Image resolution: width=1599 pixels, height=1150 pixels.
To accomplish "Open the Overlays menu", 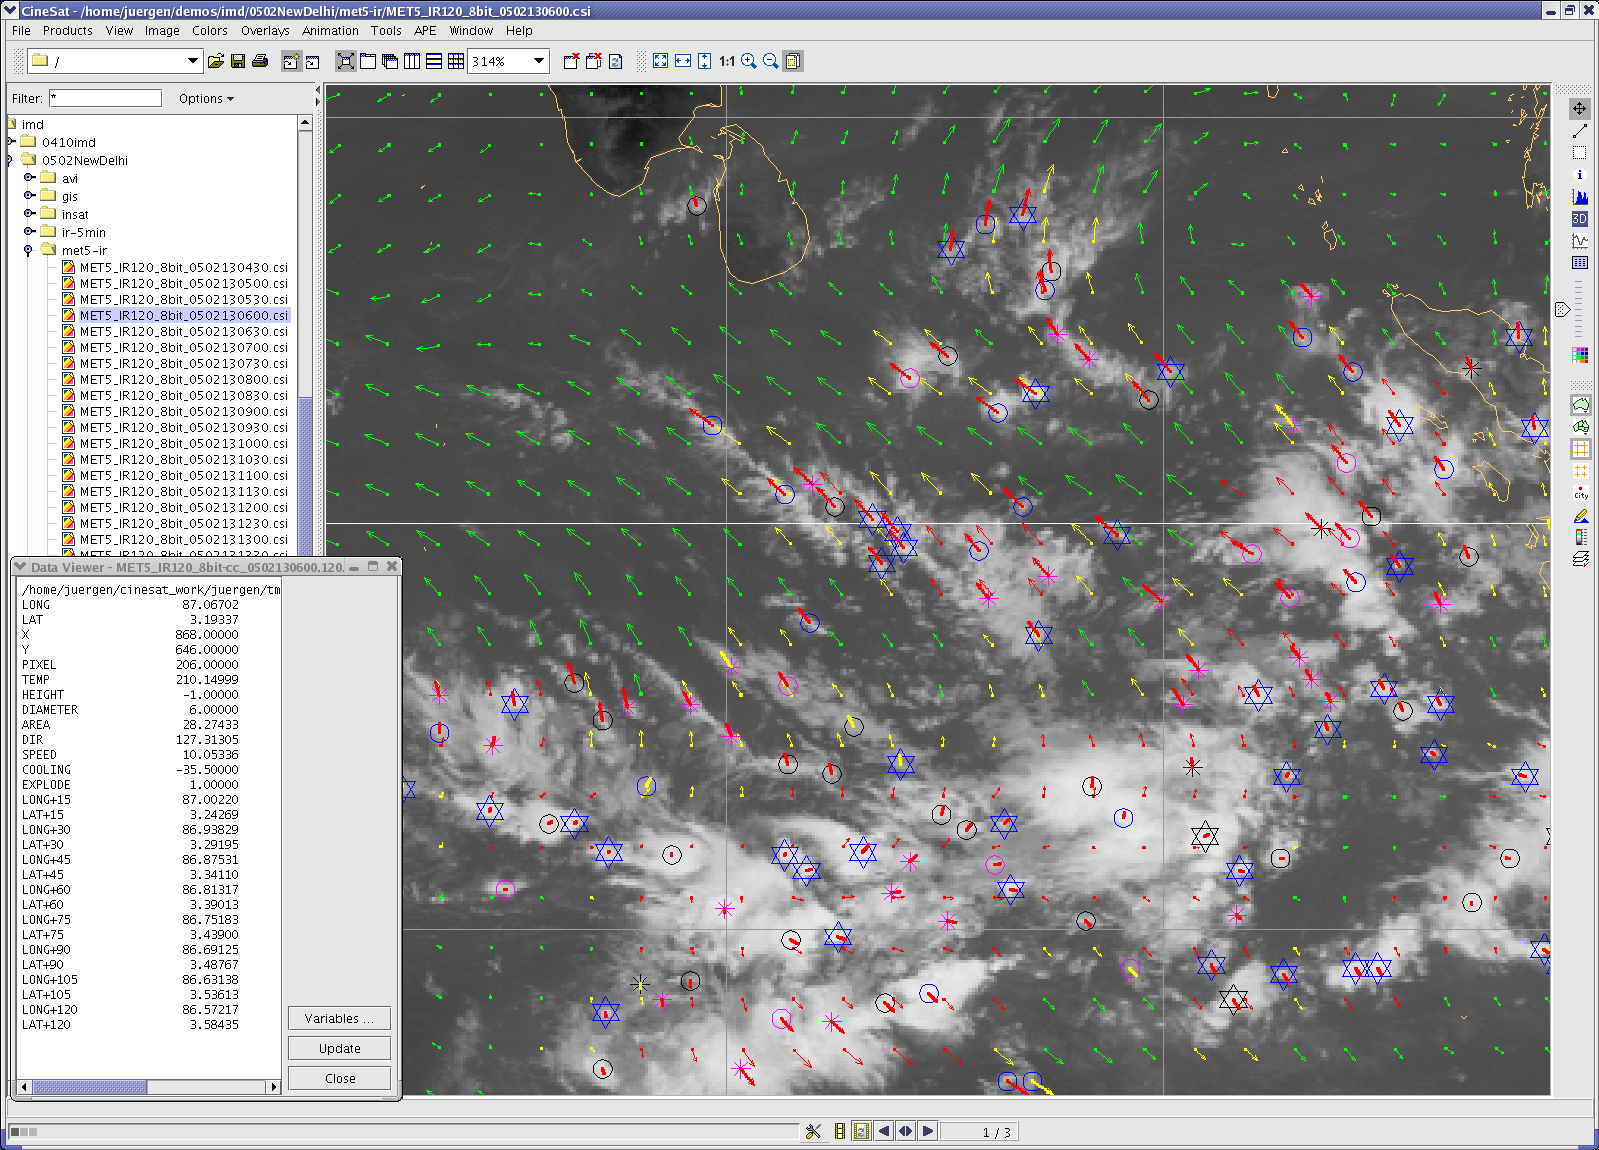I will pos(264,31).
